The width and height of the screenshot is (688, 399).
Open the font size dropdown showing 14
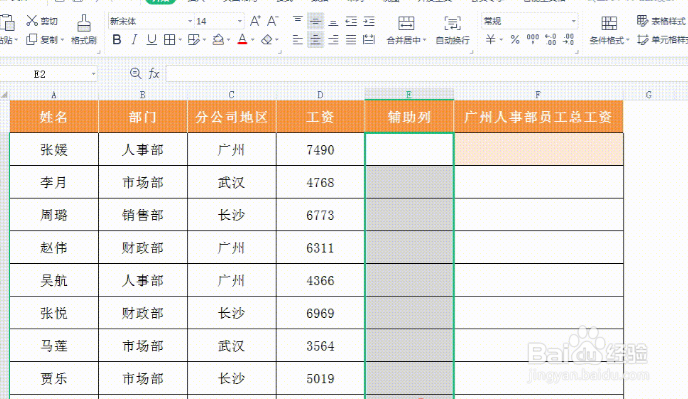(x=240, y=21)
